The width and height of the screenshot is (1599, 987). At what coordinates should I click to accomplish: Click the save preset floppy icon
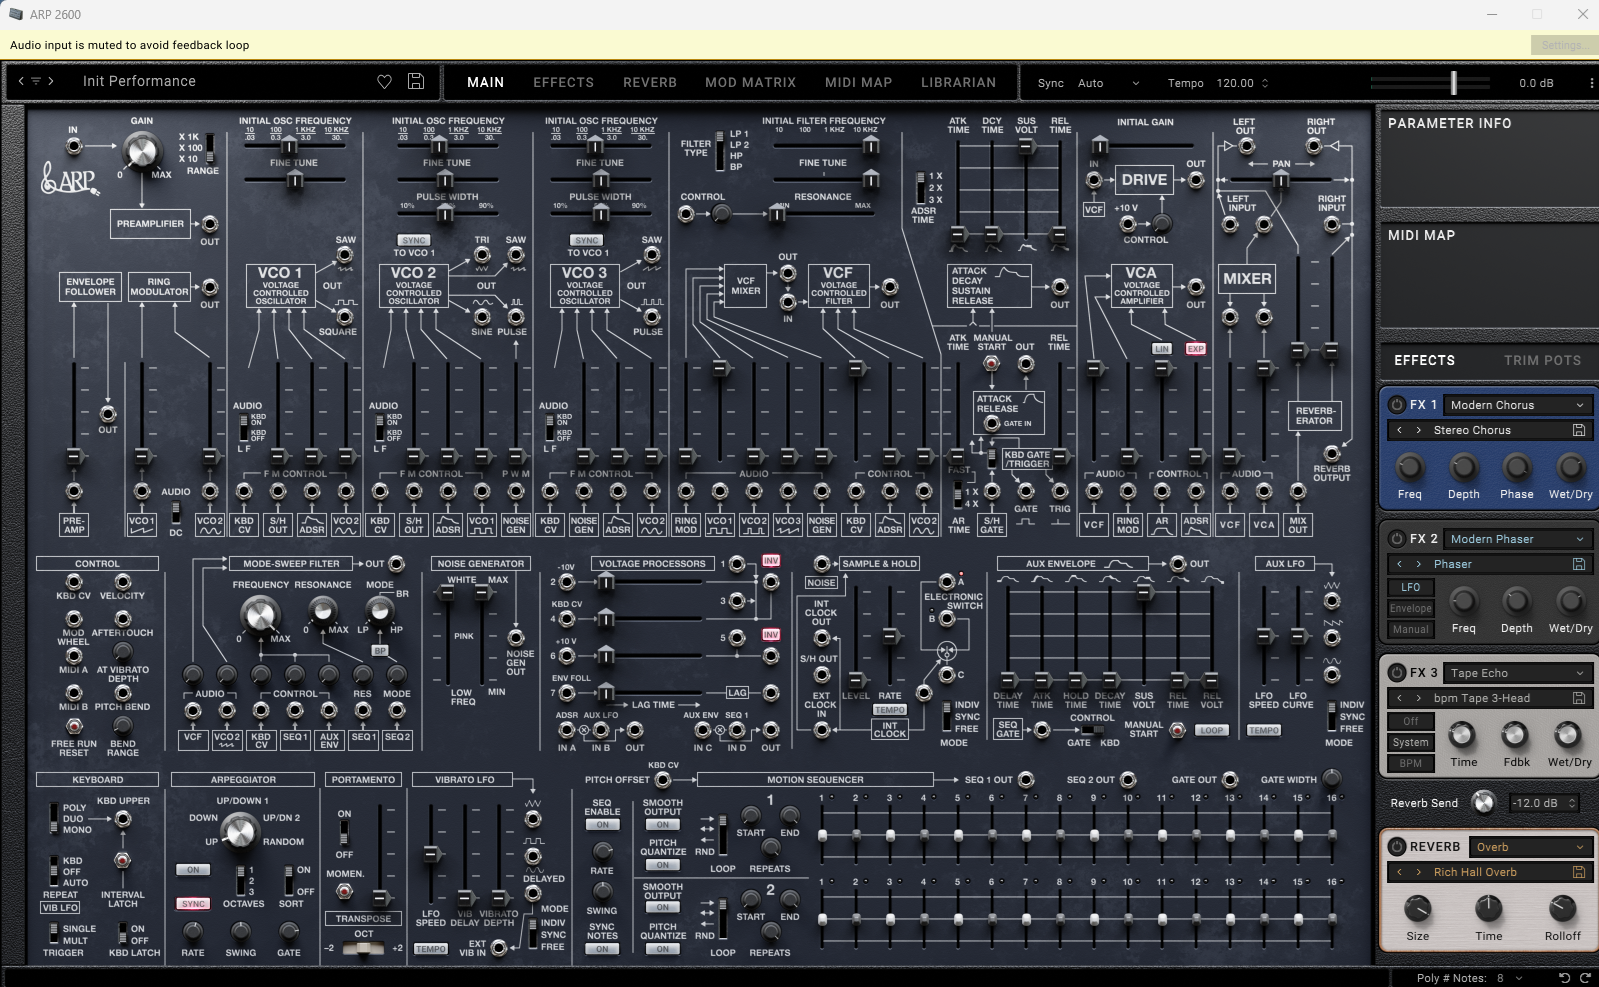416,82
